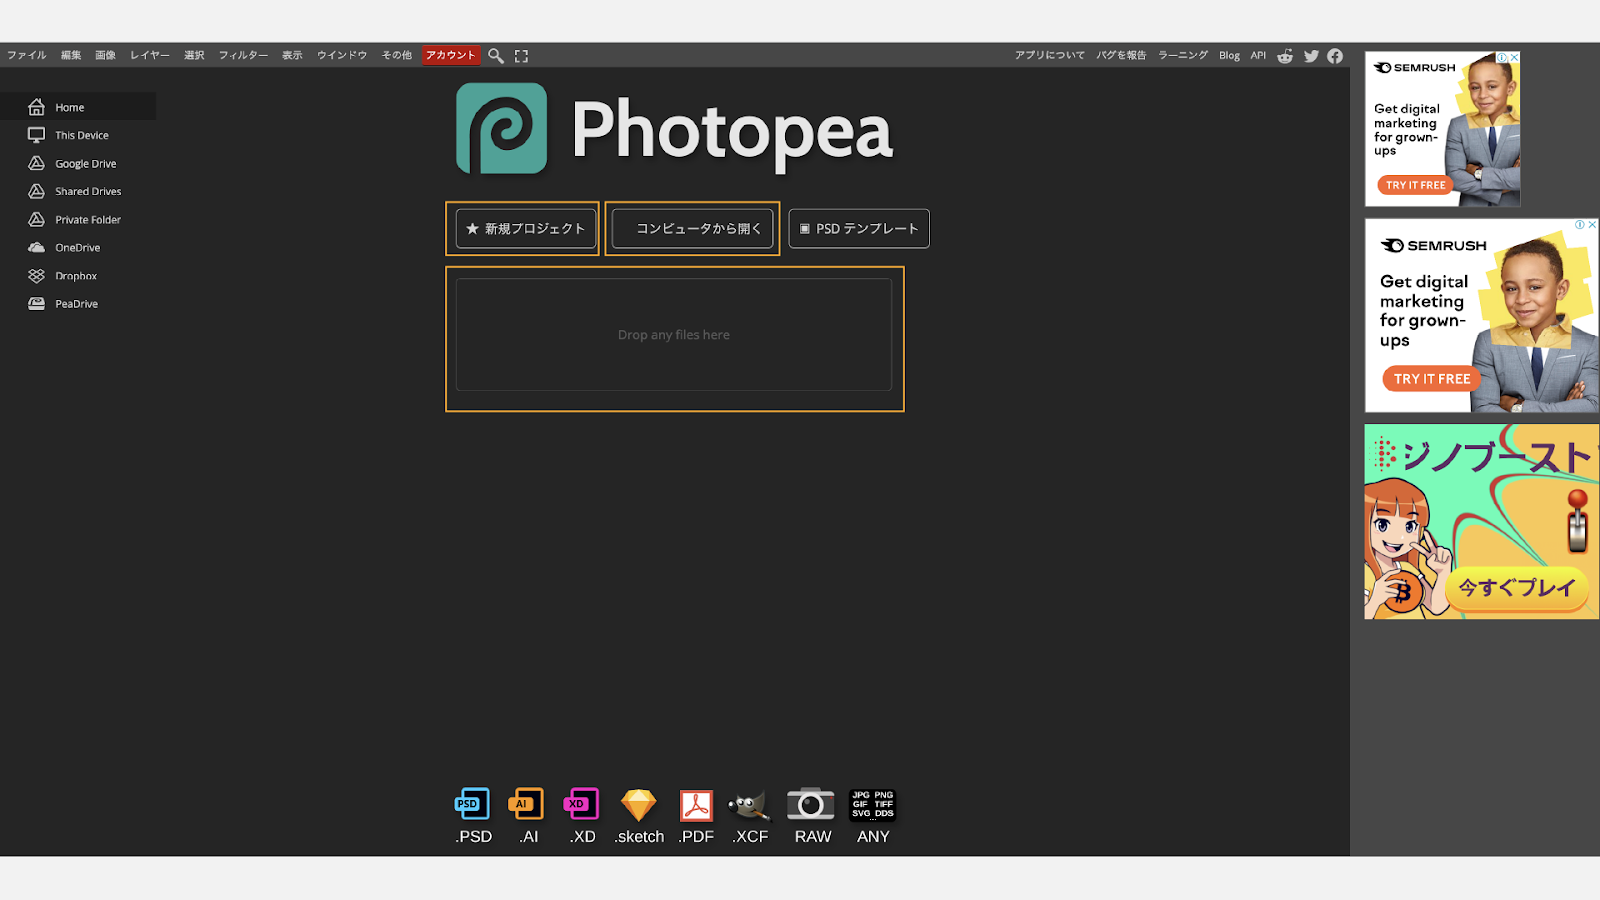Click the Twitter bird icon
The image size is (1600, 900).
point(1311,56)
